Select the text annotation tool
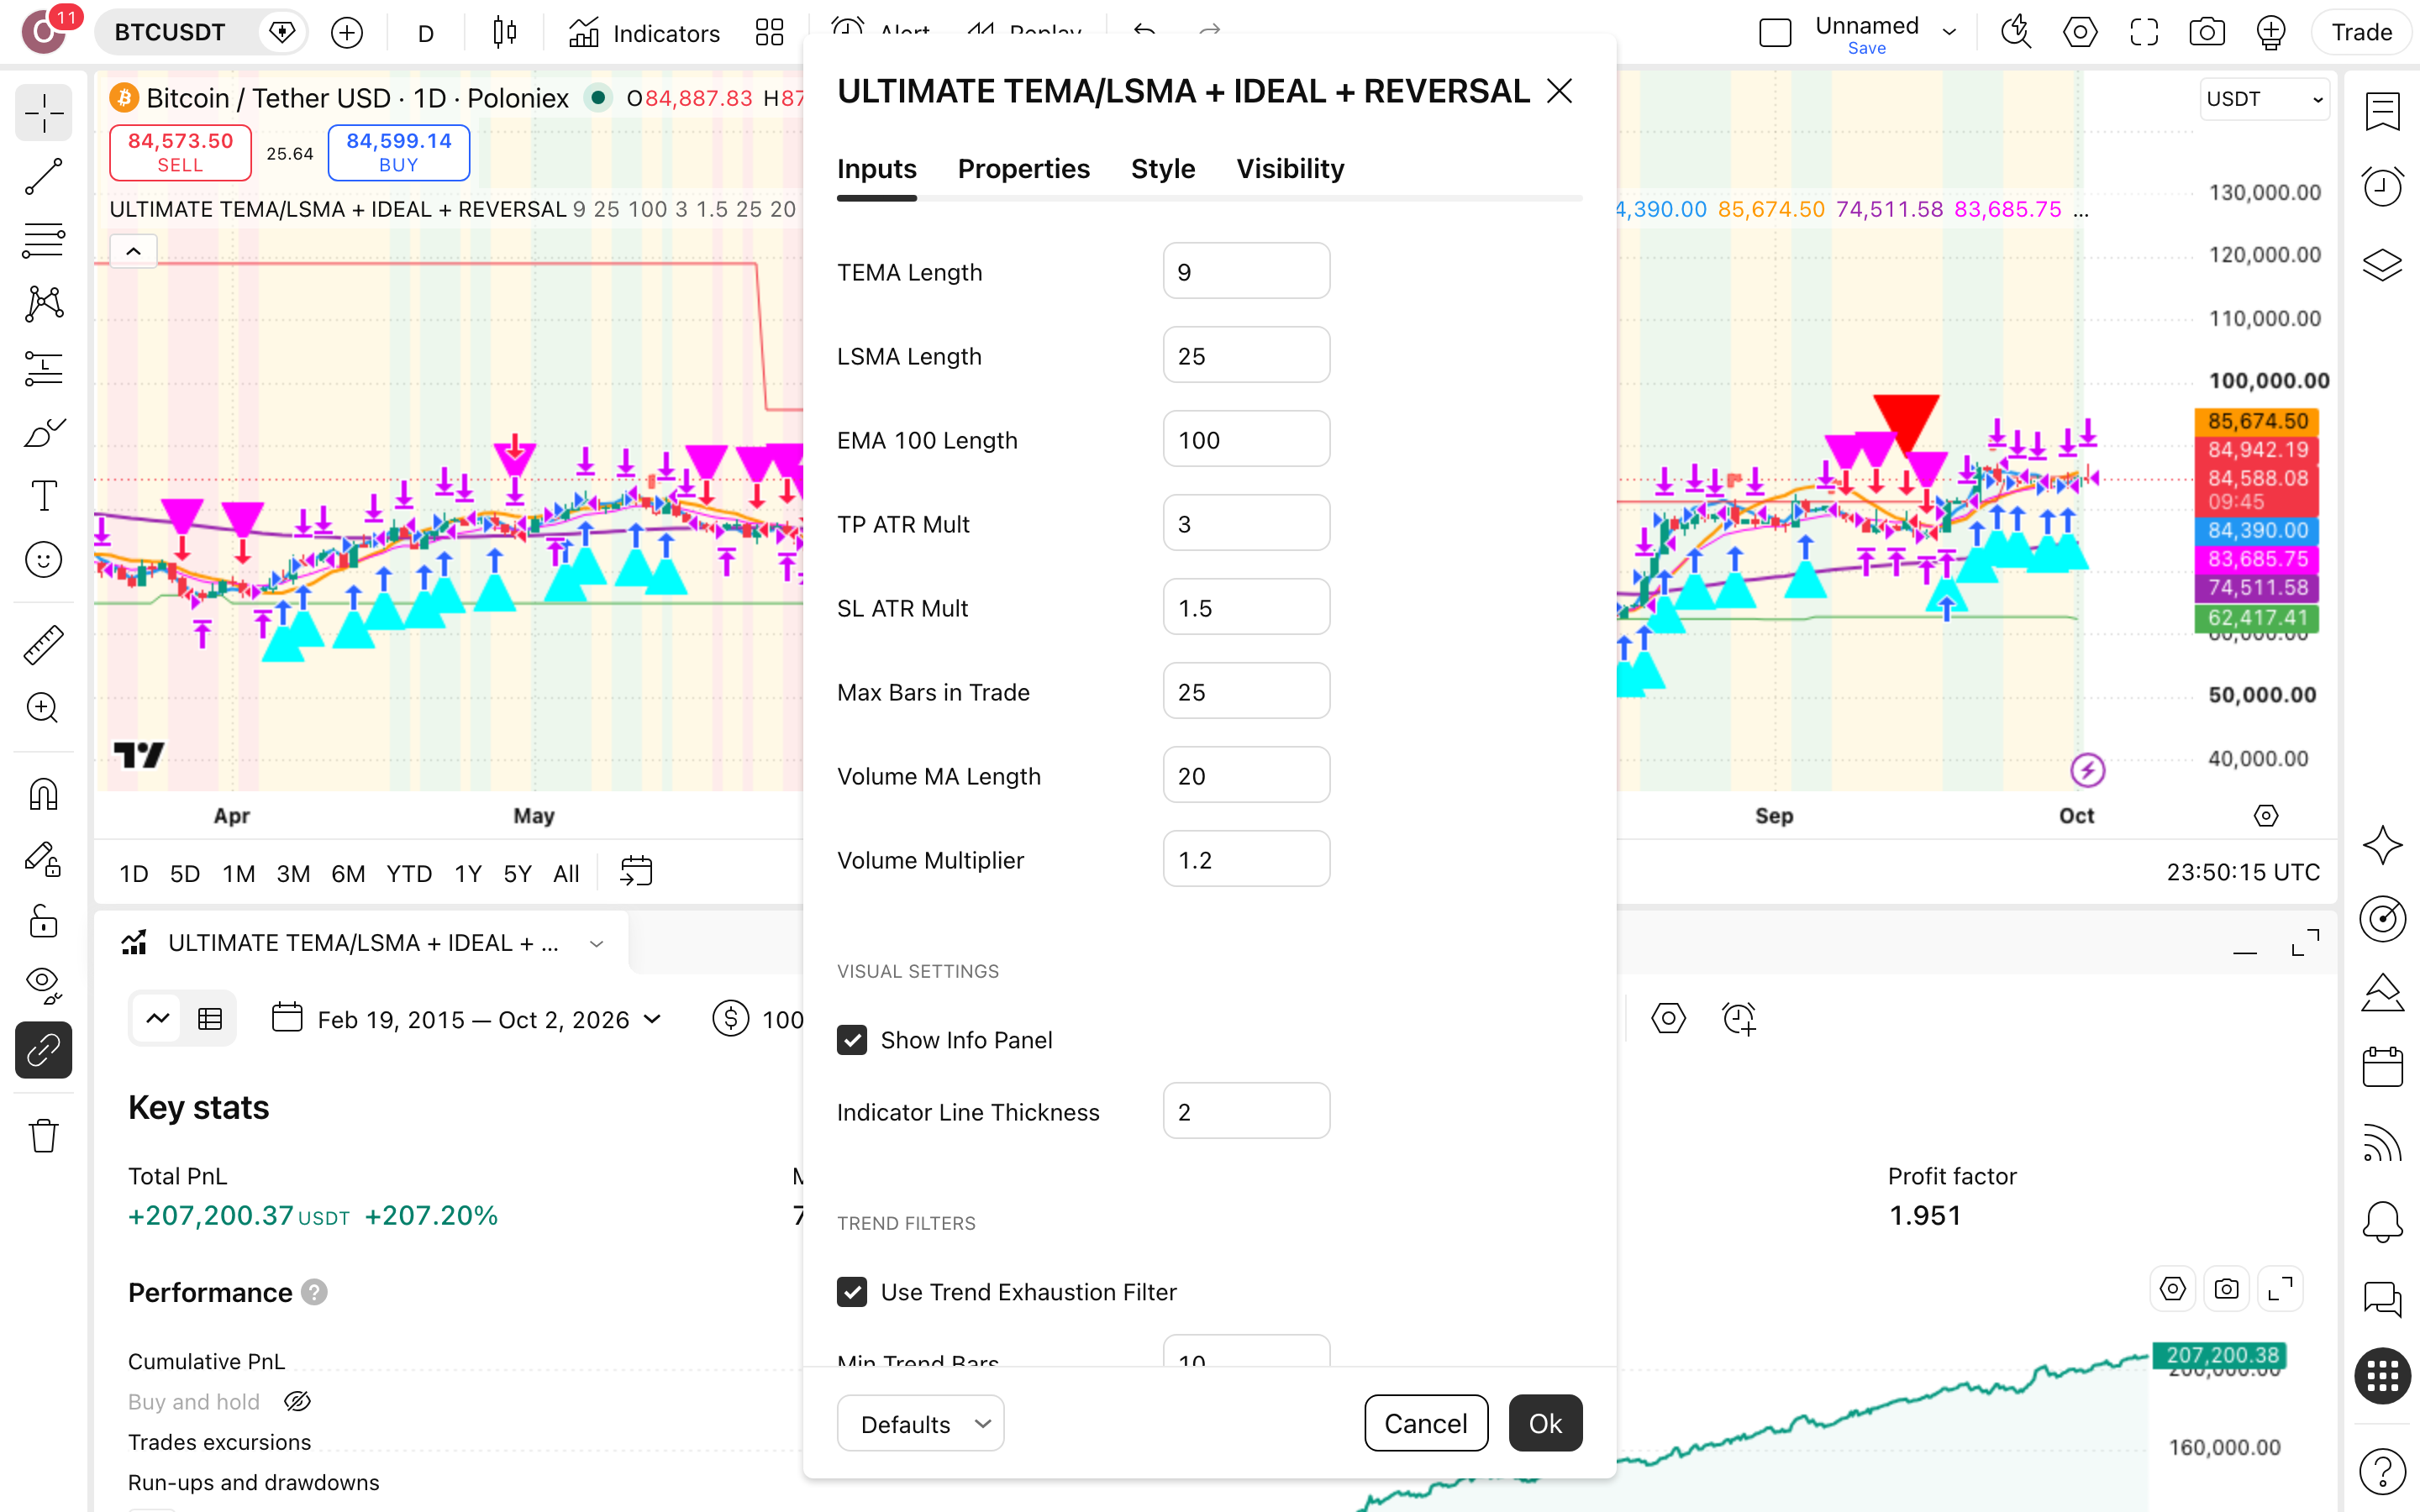Screen dimensions: 2420x1512 coord(43,496)
